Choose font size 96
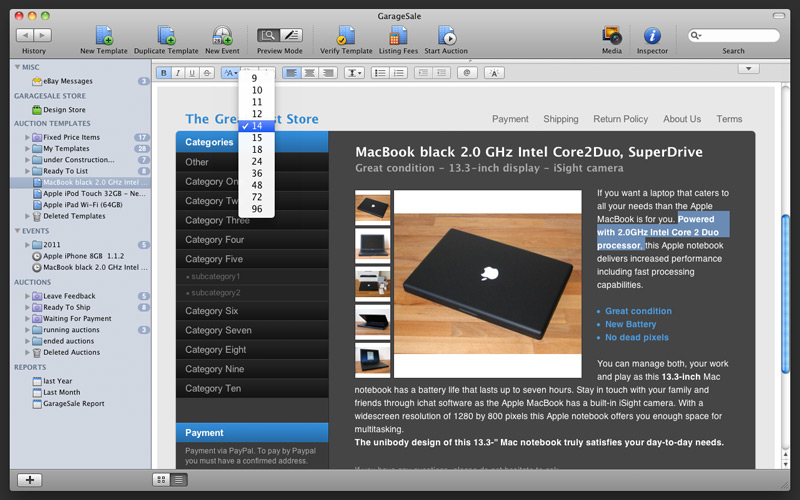The height and width of the screenshot is (500, 800). click(257, 209)
